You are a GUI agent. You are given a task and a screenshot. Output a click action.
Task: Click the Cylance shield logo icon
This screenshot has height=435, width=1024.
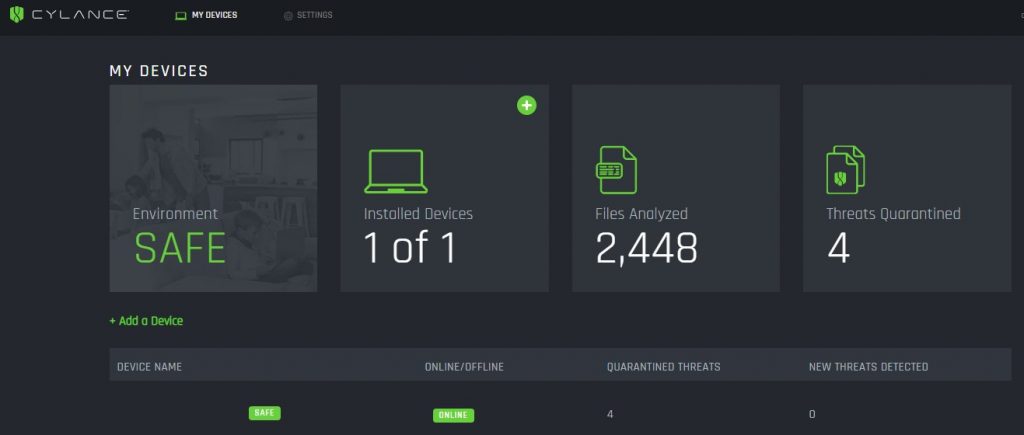click(x=16, y=14)
